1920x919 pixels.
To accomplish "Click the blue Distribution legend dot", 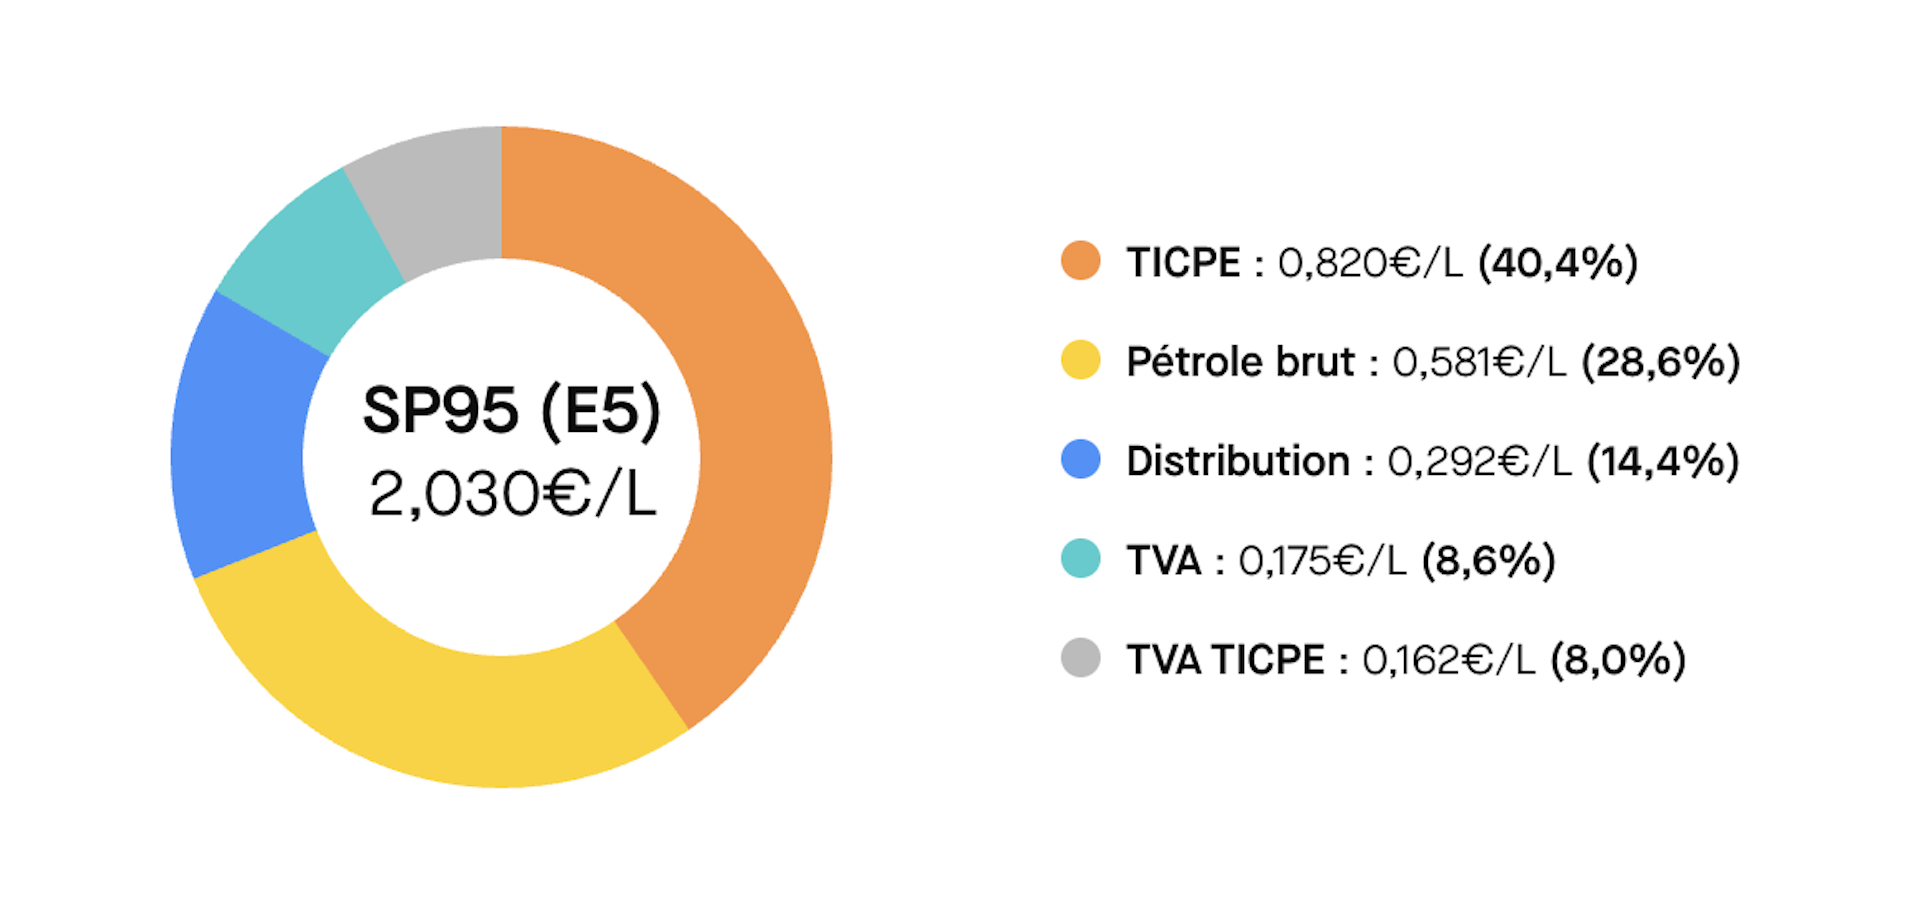I will (1080, 460).
